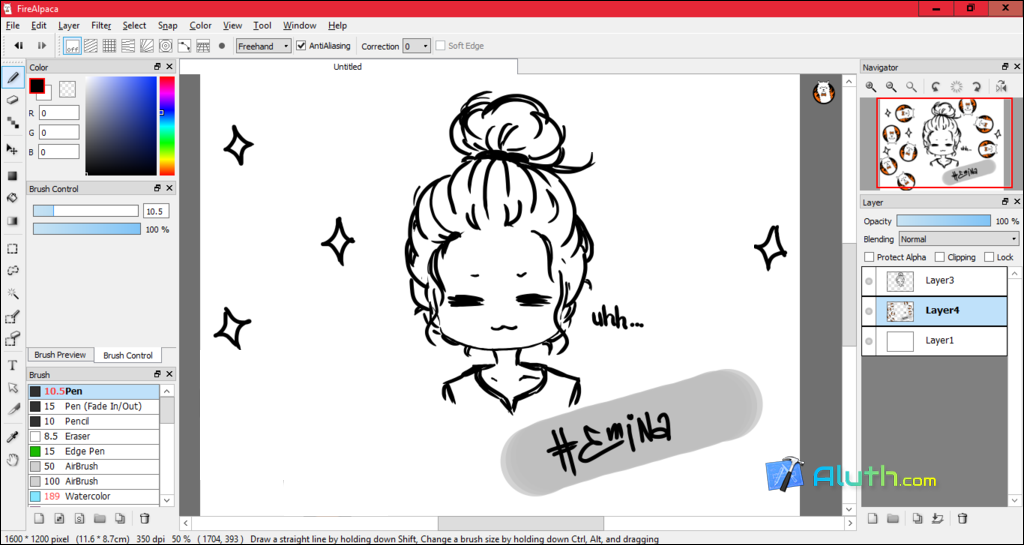Select the Magic Wand tool
Viewport: 1024px width, 545px height.
[12, 294]
